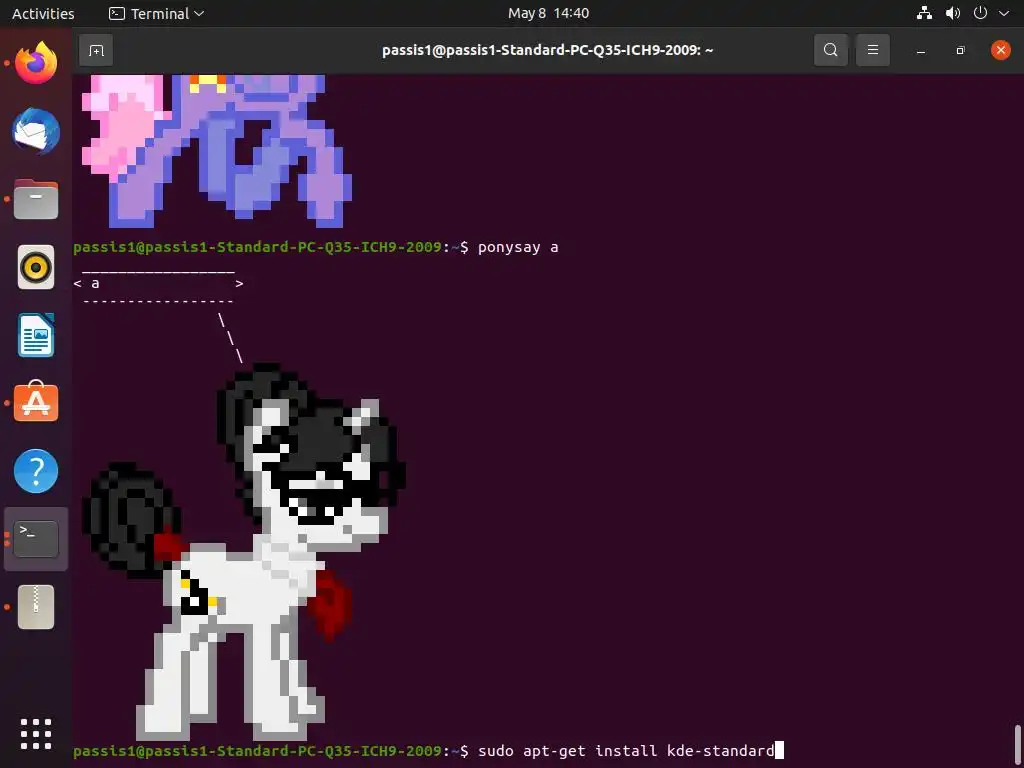Open Rhythmbox music player in the dock

click(36, 267)
